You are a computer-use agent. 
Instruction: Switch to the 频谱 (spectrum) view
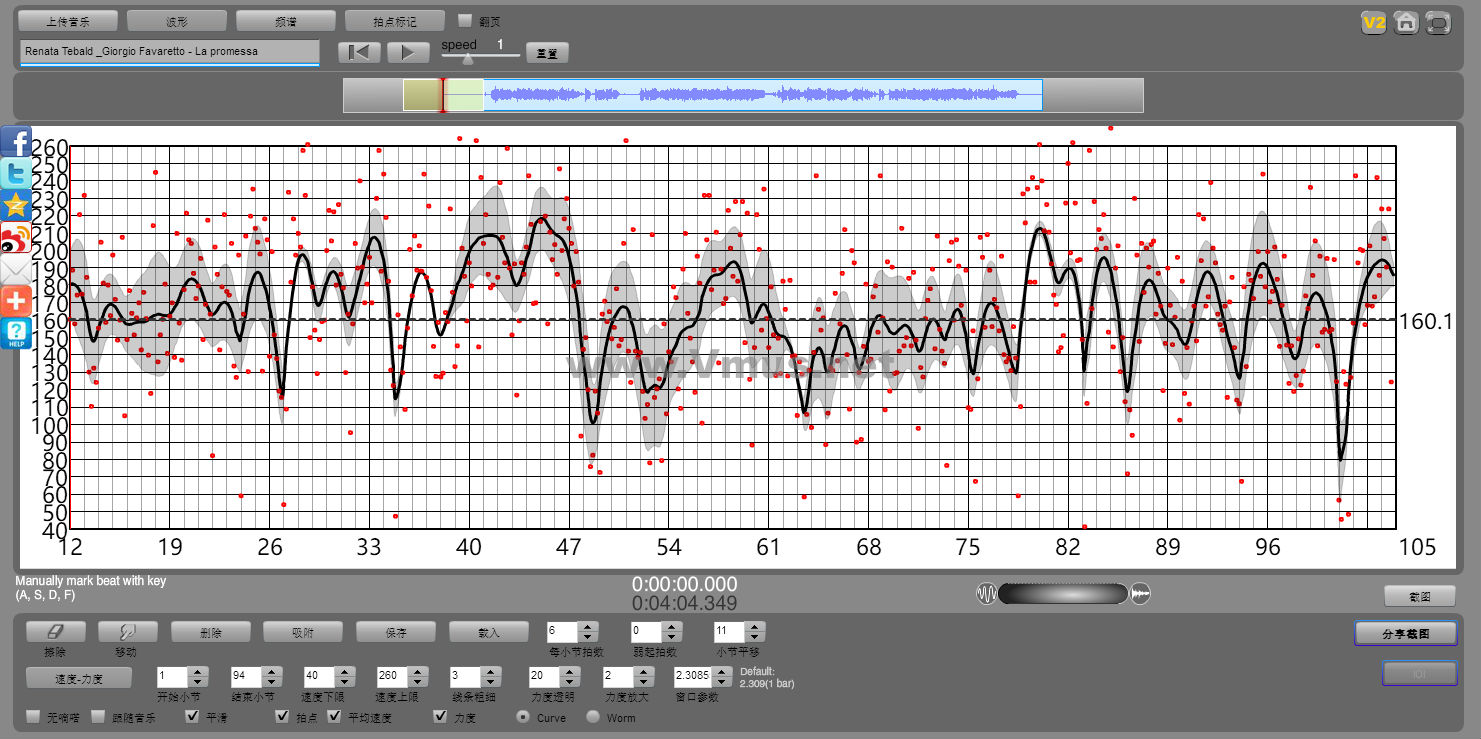point(286,21)
